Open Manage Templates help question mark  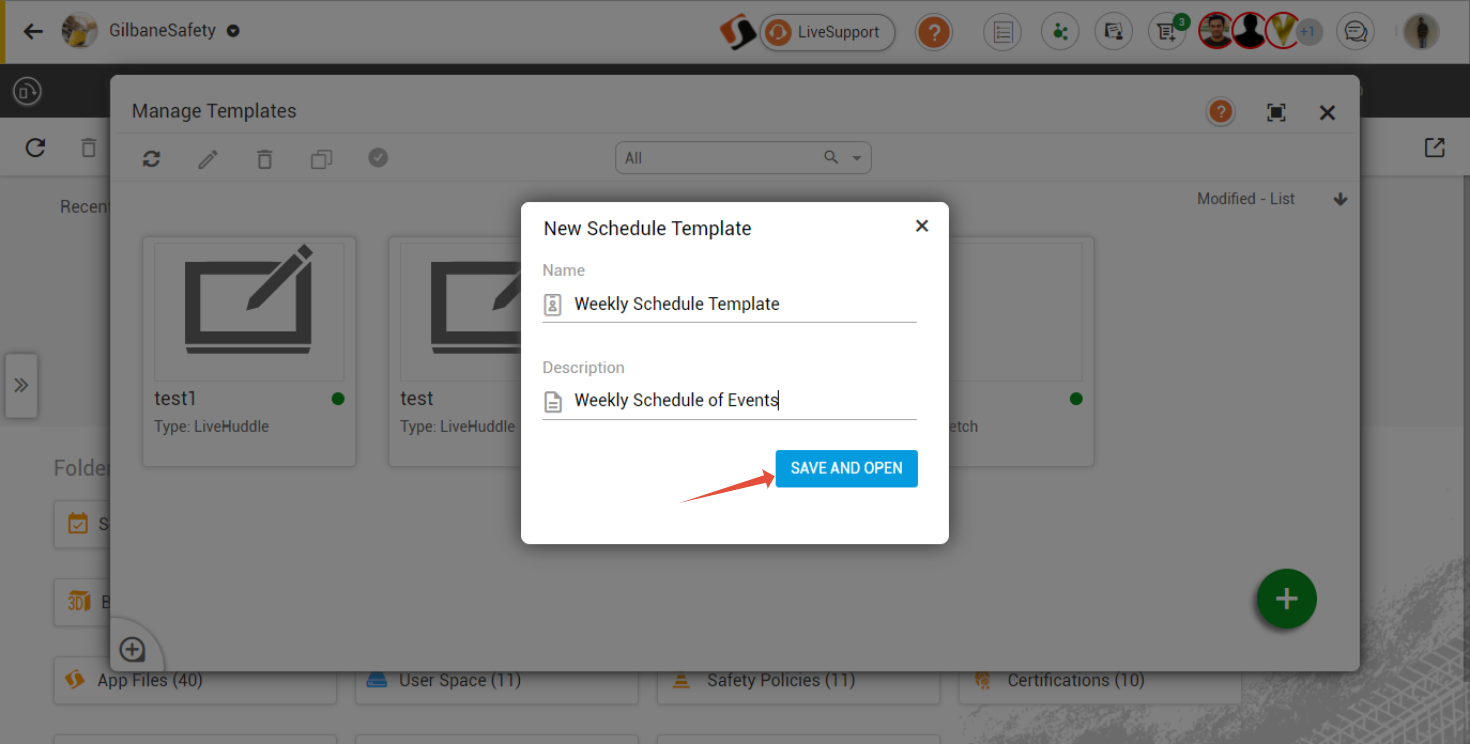(1220, 111)
